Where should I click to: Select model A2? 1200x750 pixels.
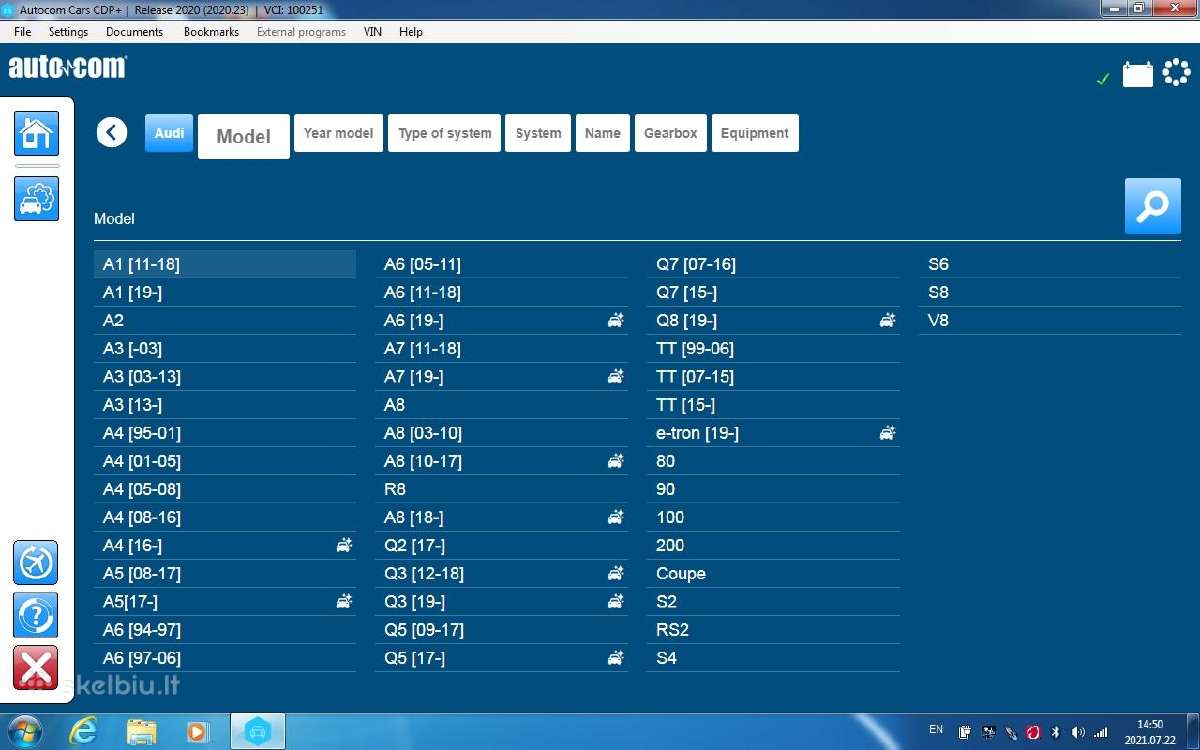pyautogui.click(x=225, y=320)
